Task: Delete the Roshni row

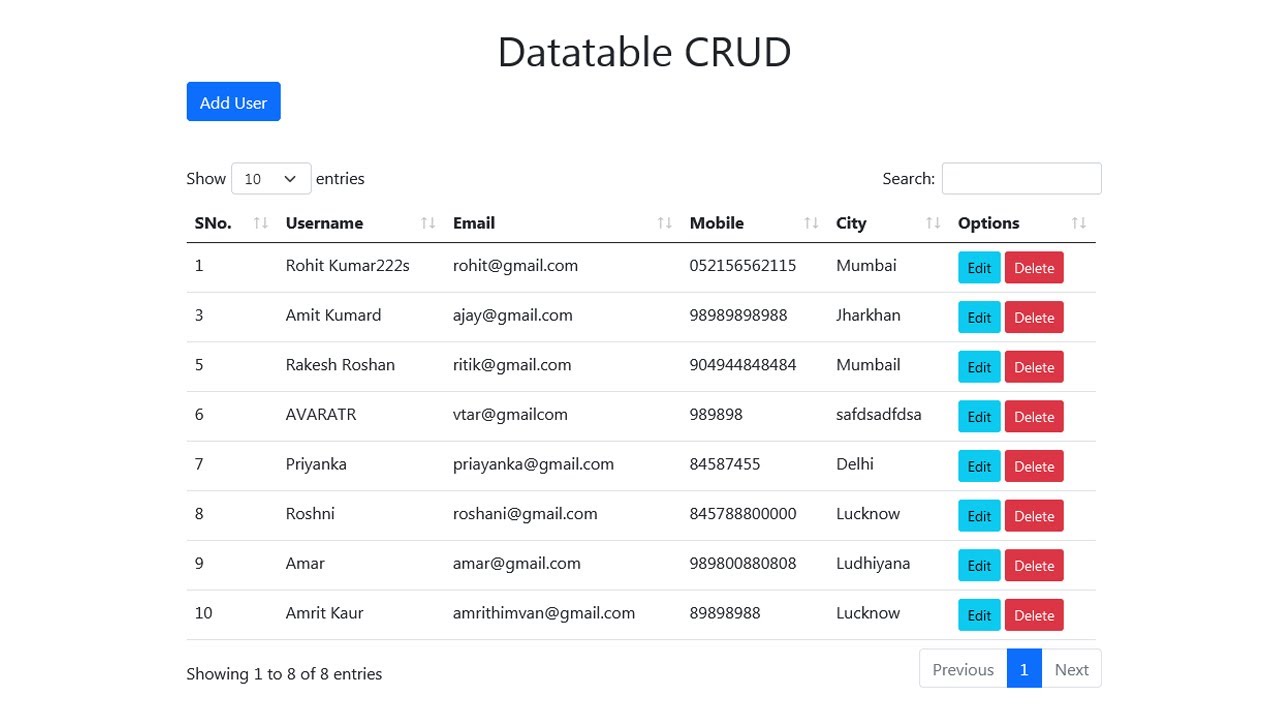Action: tap(1034, 516)
